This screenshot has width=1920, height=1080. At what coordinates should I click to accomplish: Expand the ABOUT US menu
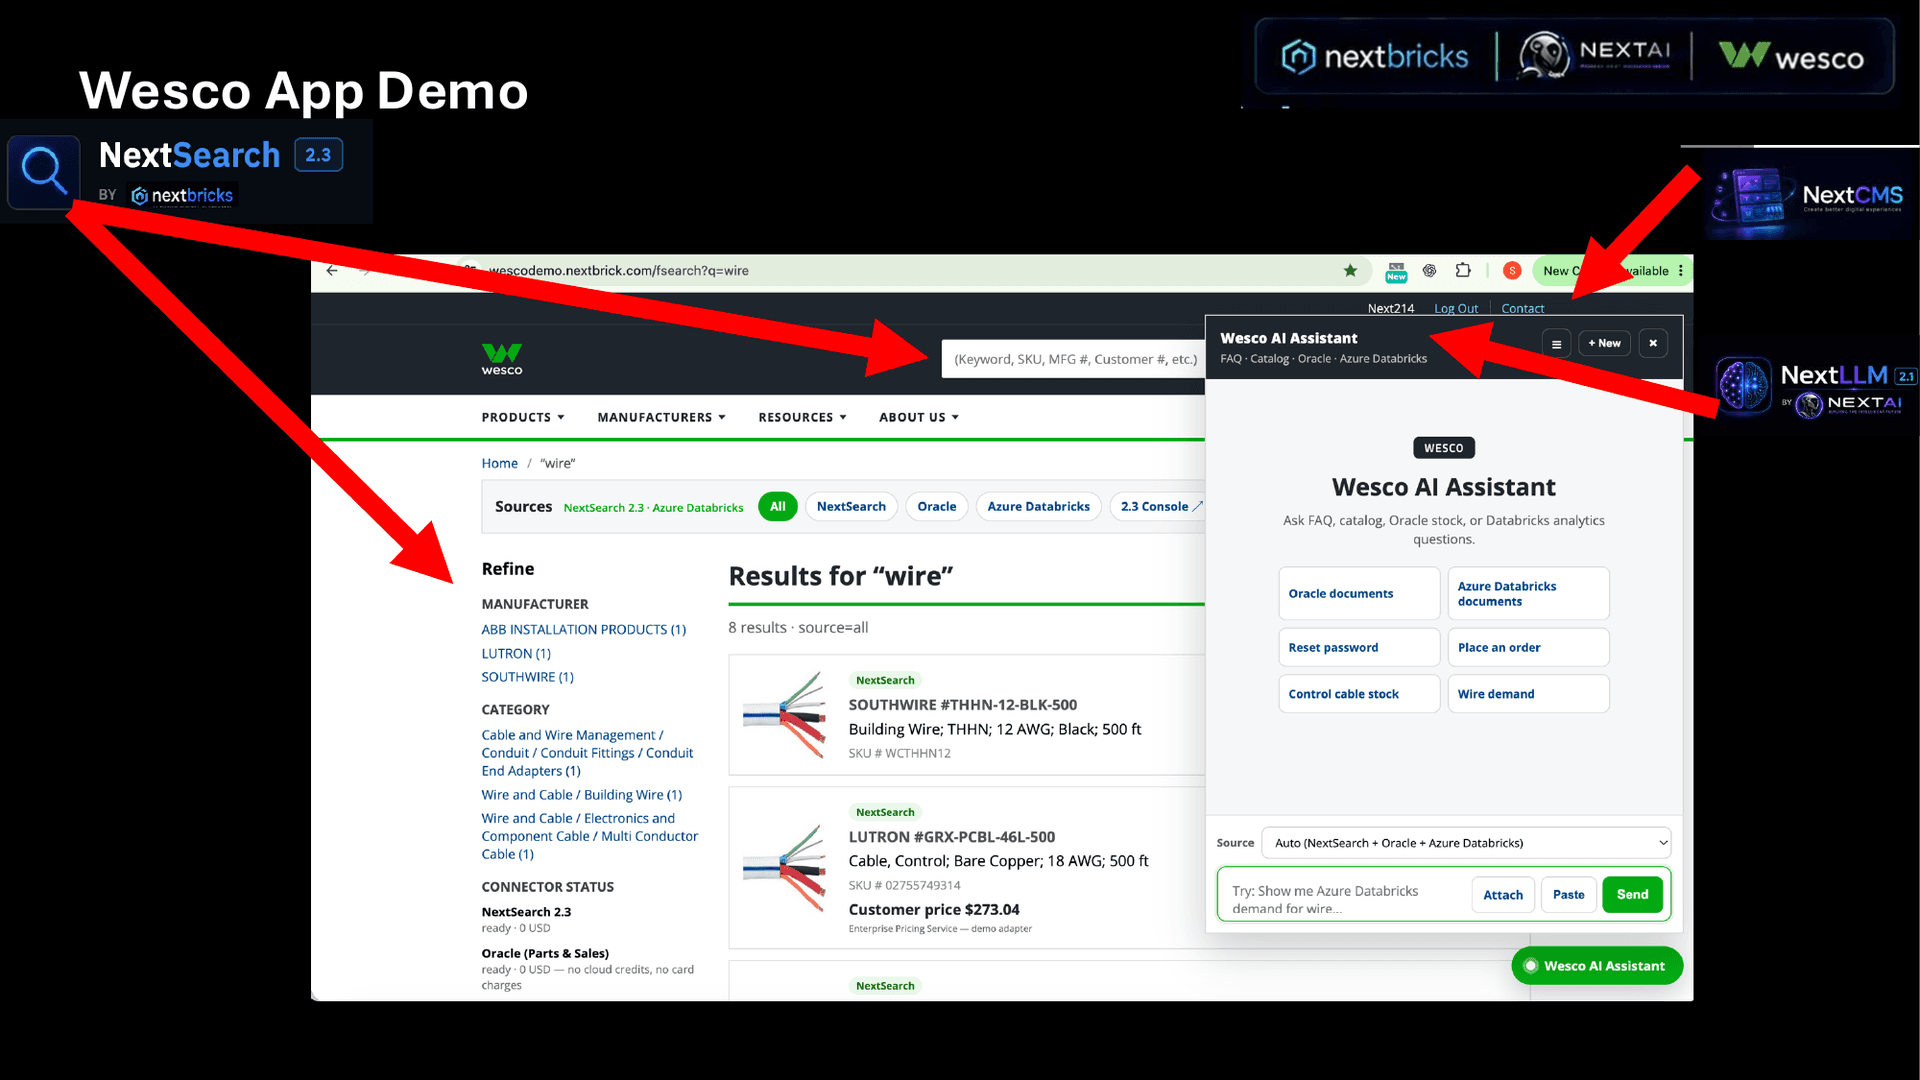tap(919, 417)
